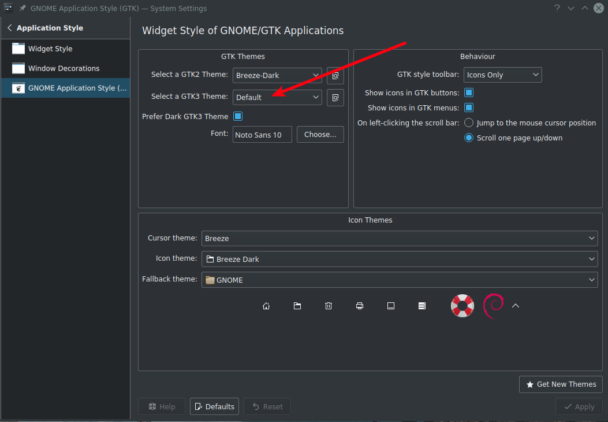Screen dimensions: 608x422
Task: Click the home icon in icon preview
Action: pos(266,306)
